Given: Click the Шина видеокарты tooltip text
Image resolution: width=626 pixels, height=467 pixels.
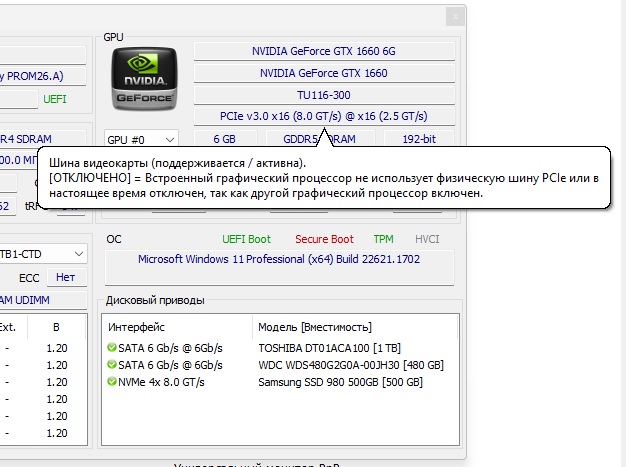Looking at the screenshot, I should (324, 178).
